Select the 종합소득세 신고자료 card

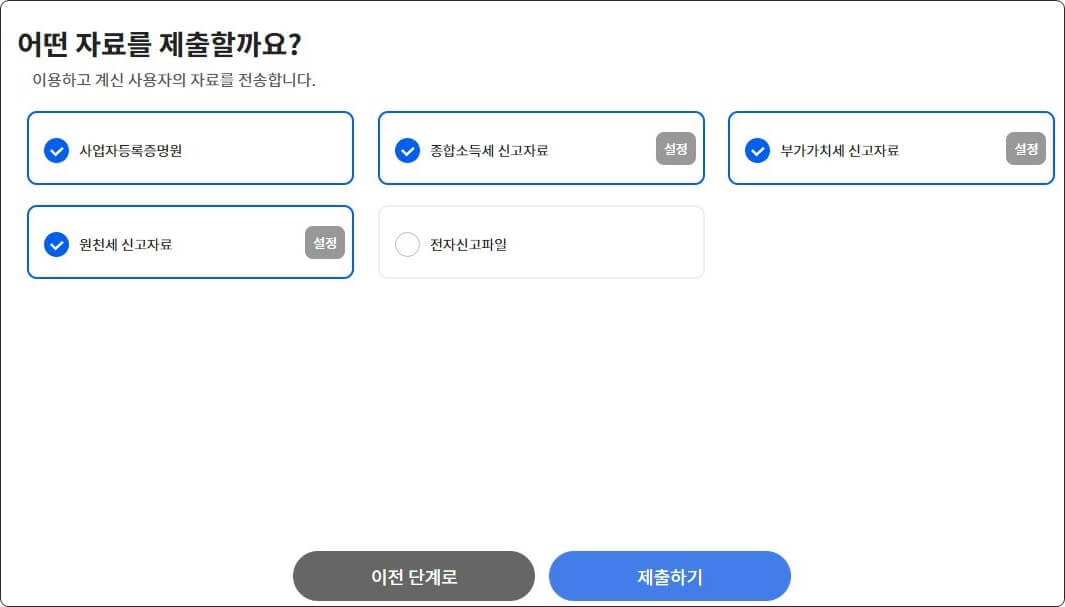pos(541,148)
